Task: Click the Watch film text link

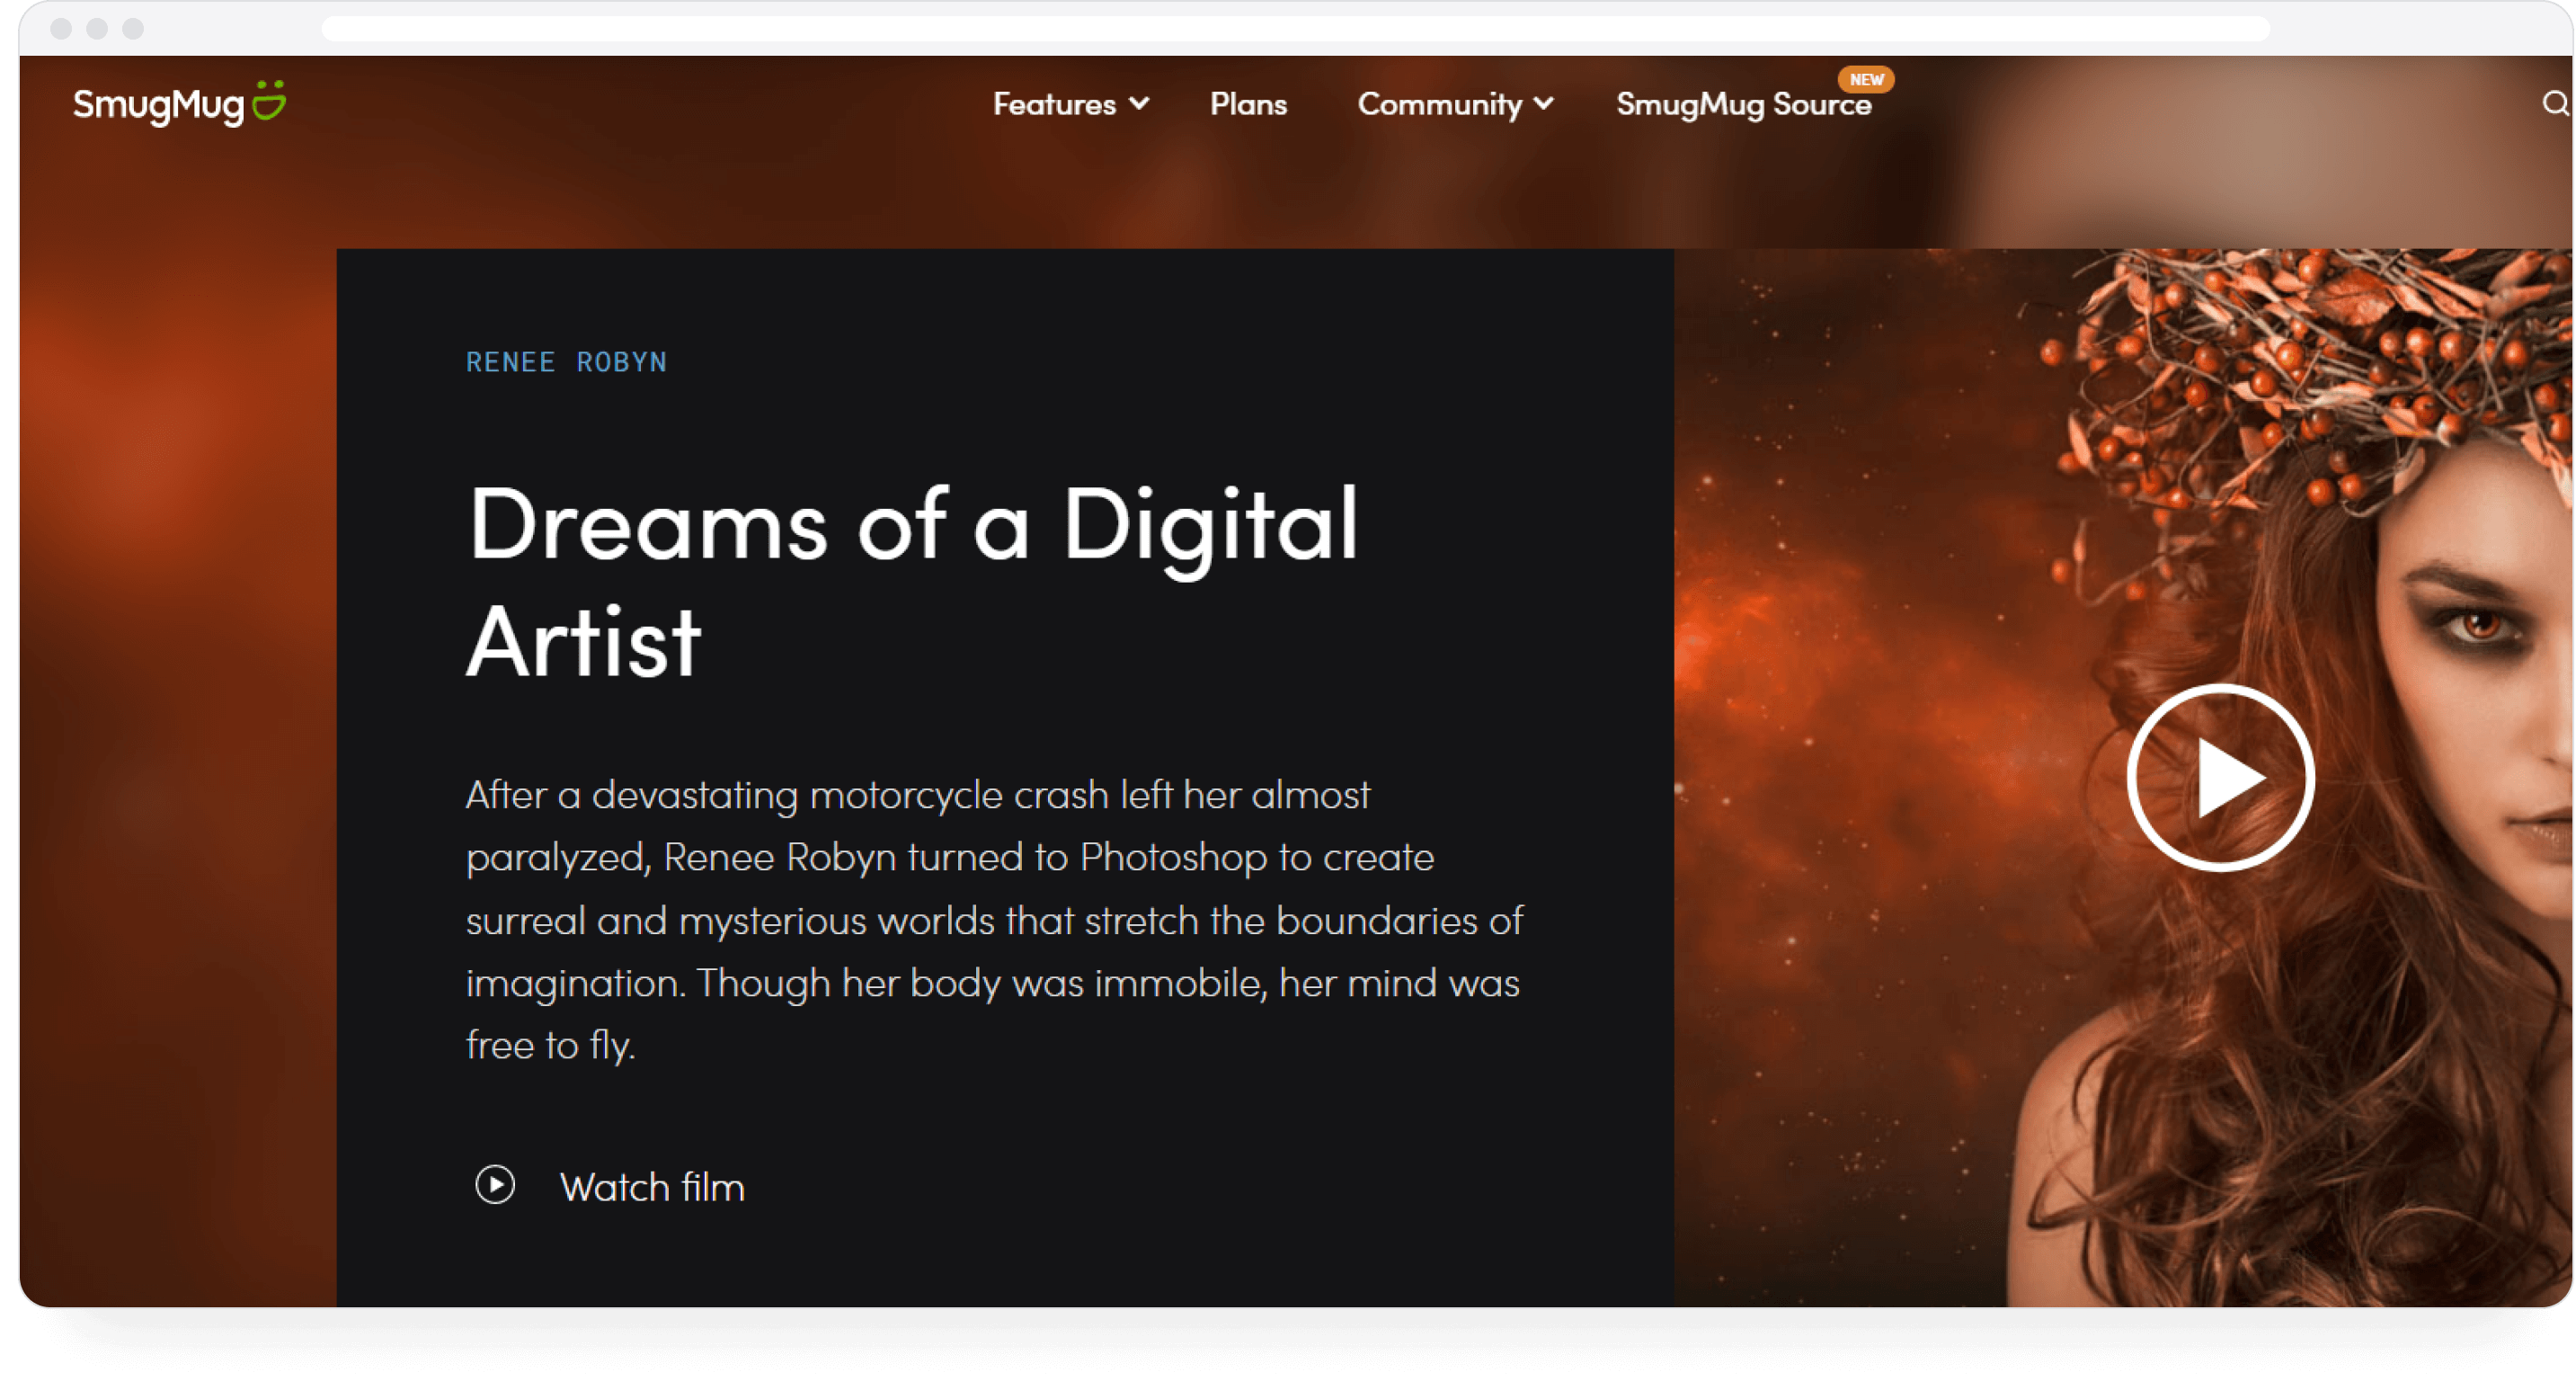Action: 652,1188
